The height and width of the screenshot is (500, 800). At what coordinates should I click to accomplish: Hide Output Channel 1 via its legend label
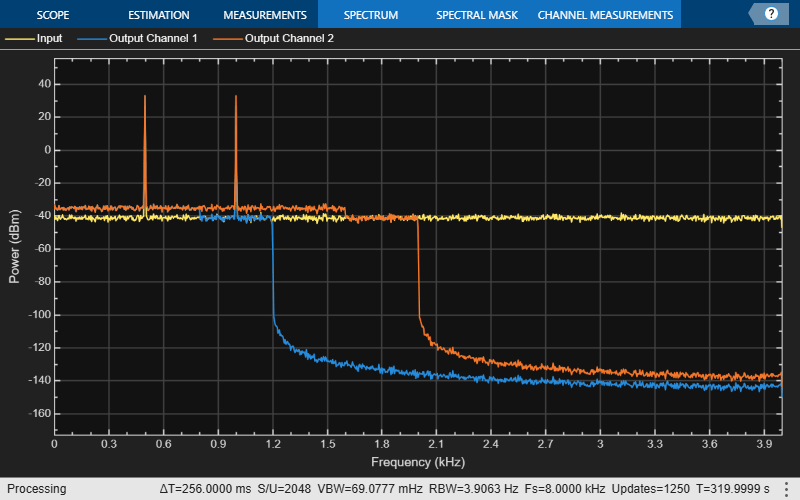153,38
